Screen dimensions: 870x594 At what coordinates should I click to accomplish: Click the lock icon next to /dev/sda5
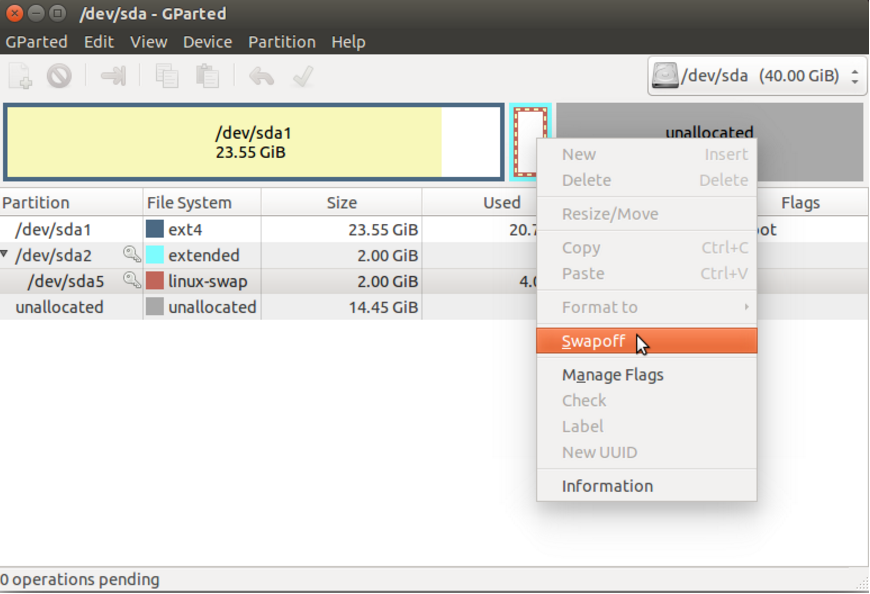131,281
